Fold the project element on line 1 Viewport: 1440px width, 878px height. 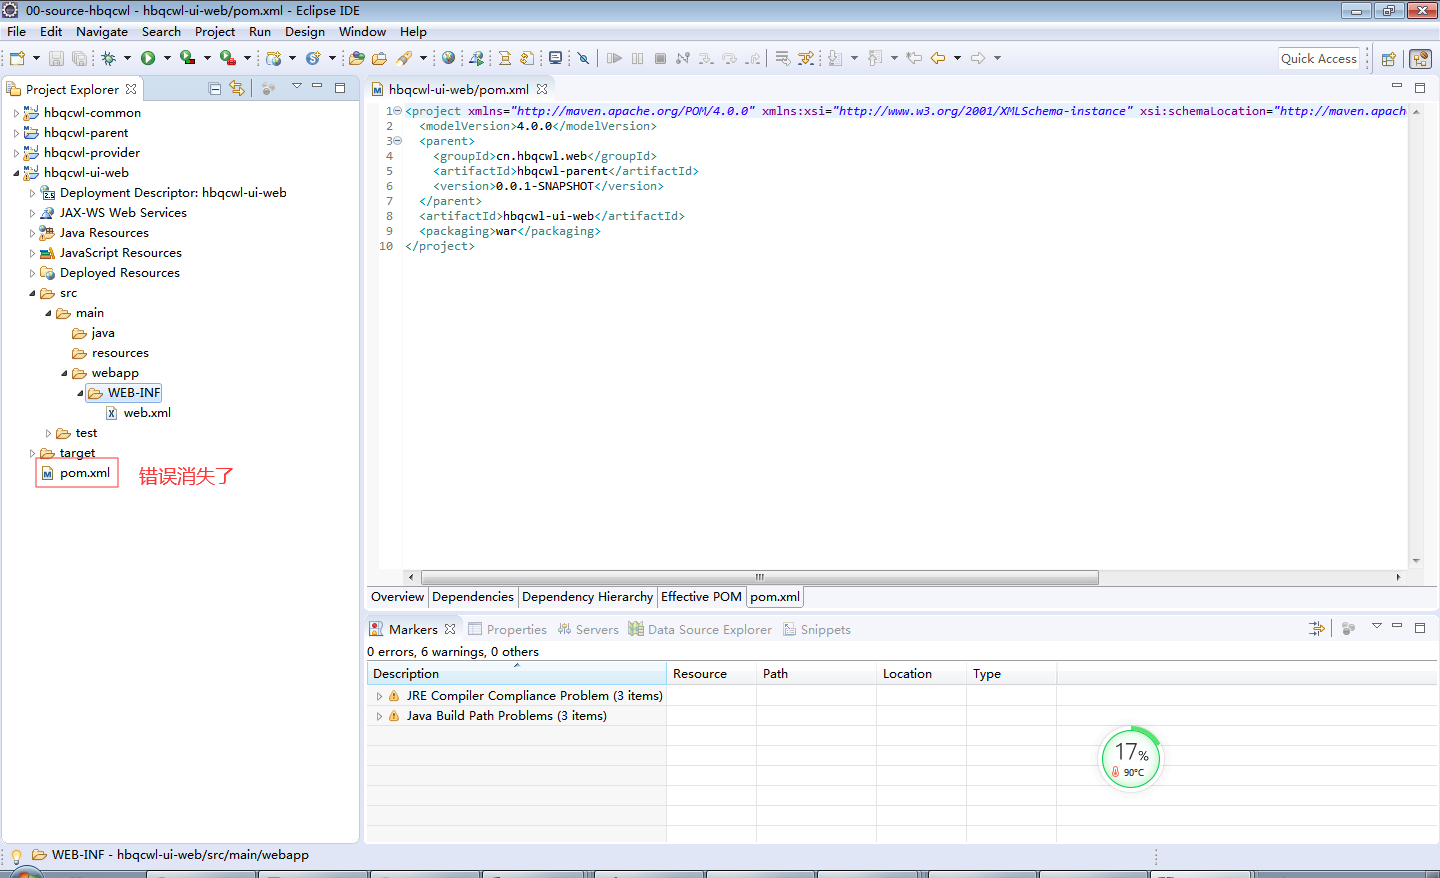coord(397,111)
